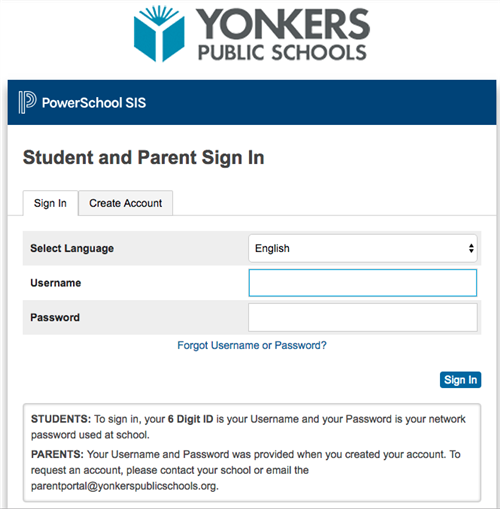
Task: Click the Select Language label
Action: 72,248
